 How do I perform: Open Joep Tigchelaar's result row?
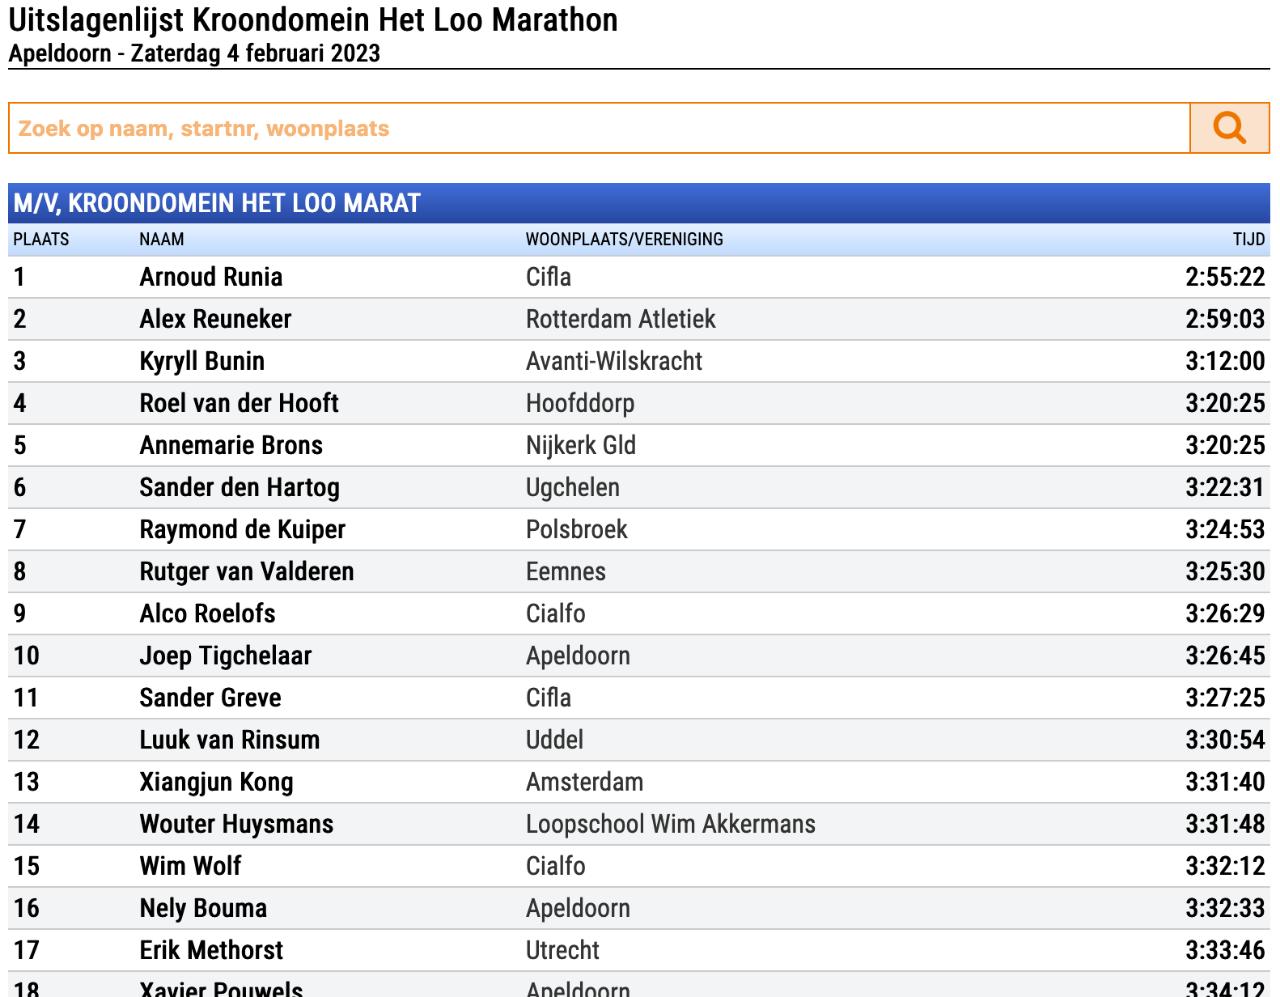point(640,655)
